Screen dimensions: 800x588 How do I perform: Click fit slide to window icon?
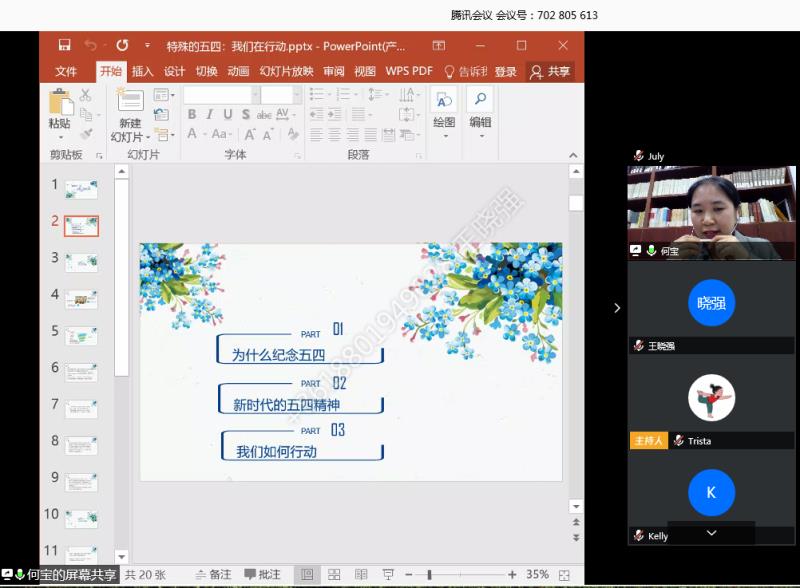click(x=566, y=575)
